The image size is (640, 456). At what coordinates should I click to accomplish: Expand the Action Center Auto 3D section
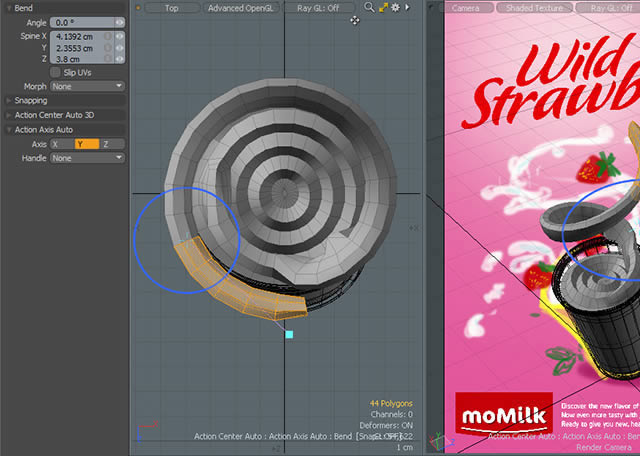pos(9,115)
